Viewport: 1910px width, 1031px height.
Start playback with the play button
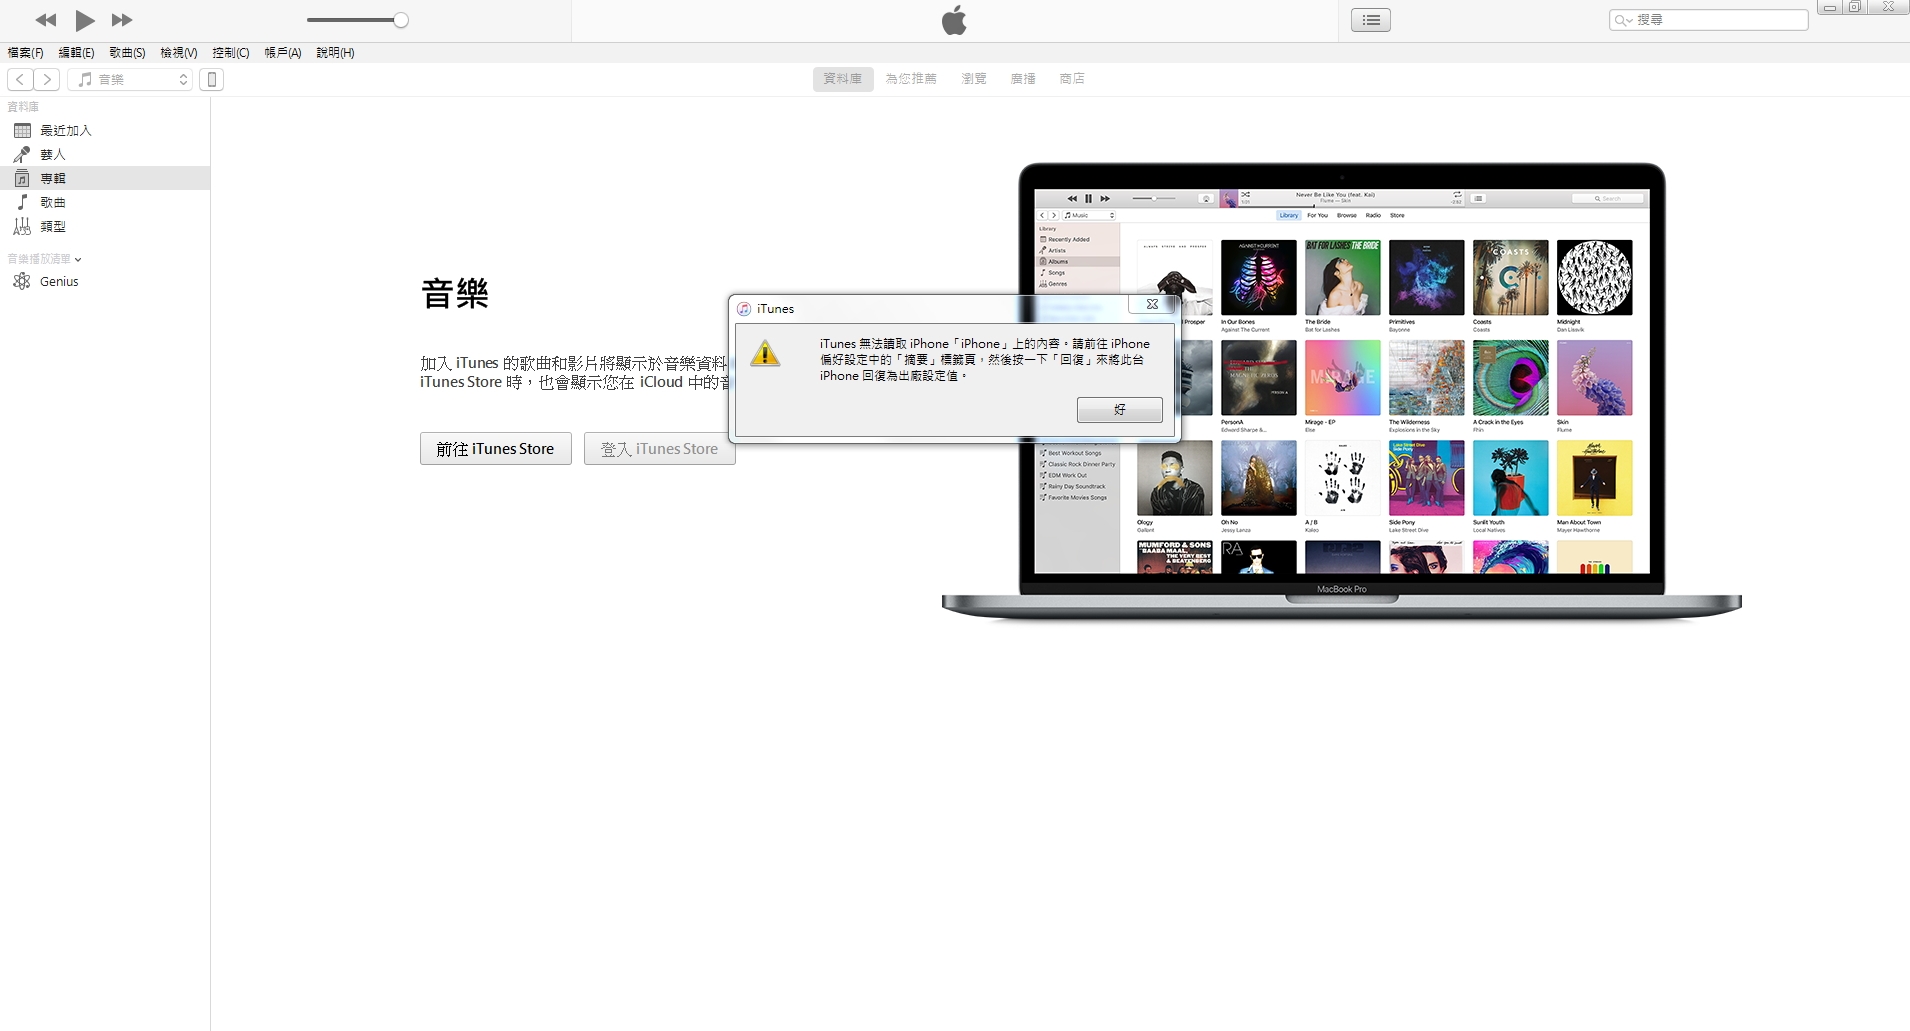(85, 20)
